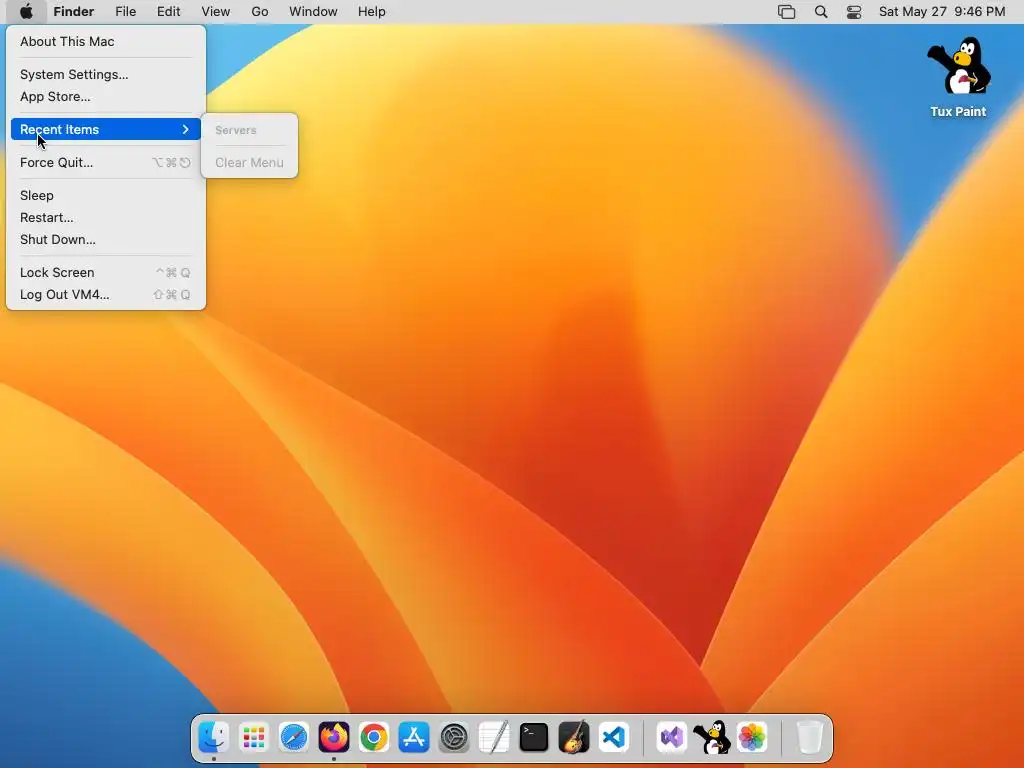
Task: Select Tux Paint desktop icon
Action: [x=958, y=77]
